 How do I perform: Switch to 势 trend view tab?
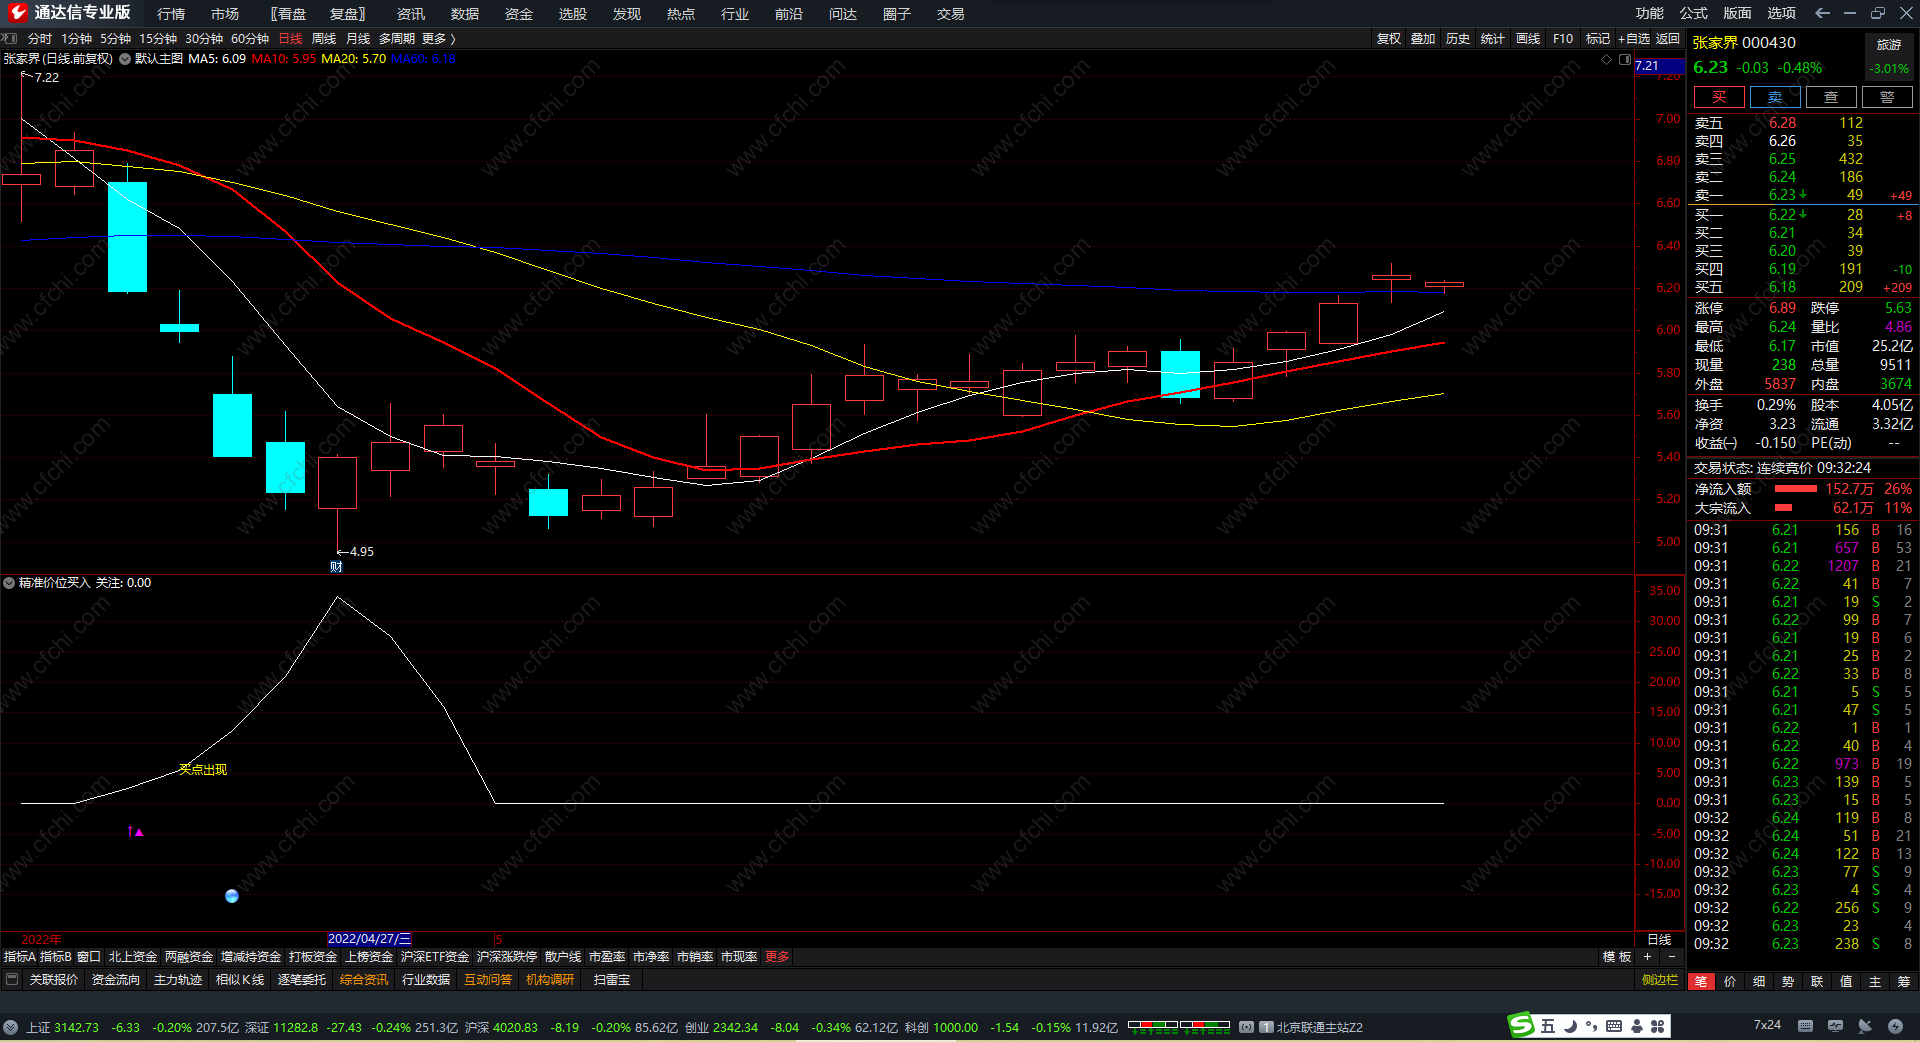coord(1787,981)
